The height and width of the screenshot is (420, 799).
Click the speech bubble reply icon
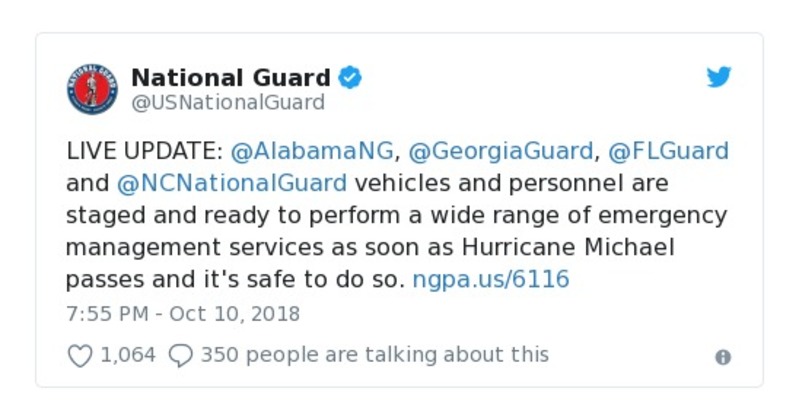pyautogui.click(x=180, y=355)
